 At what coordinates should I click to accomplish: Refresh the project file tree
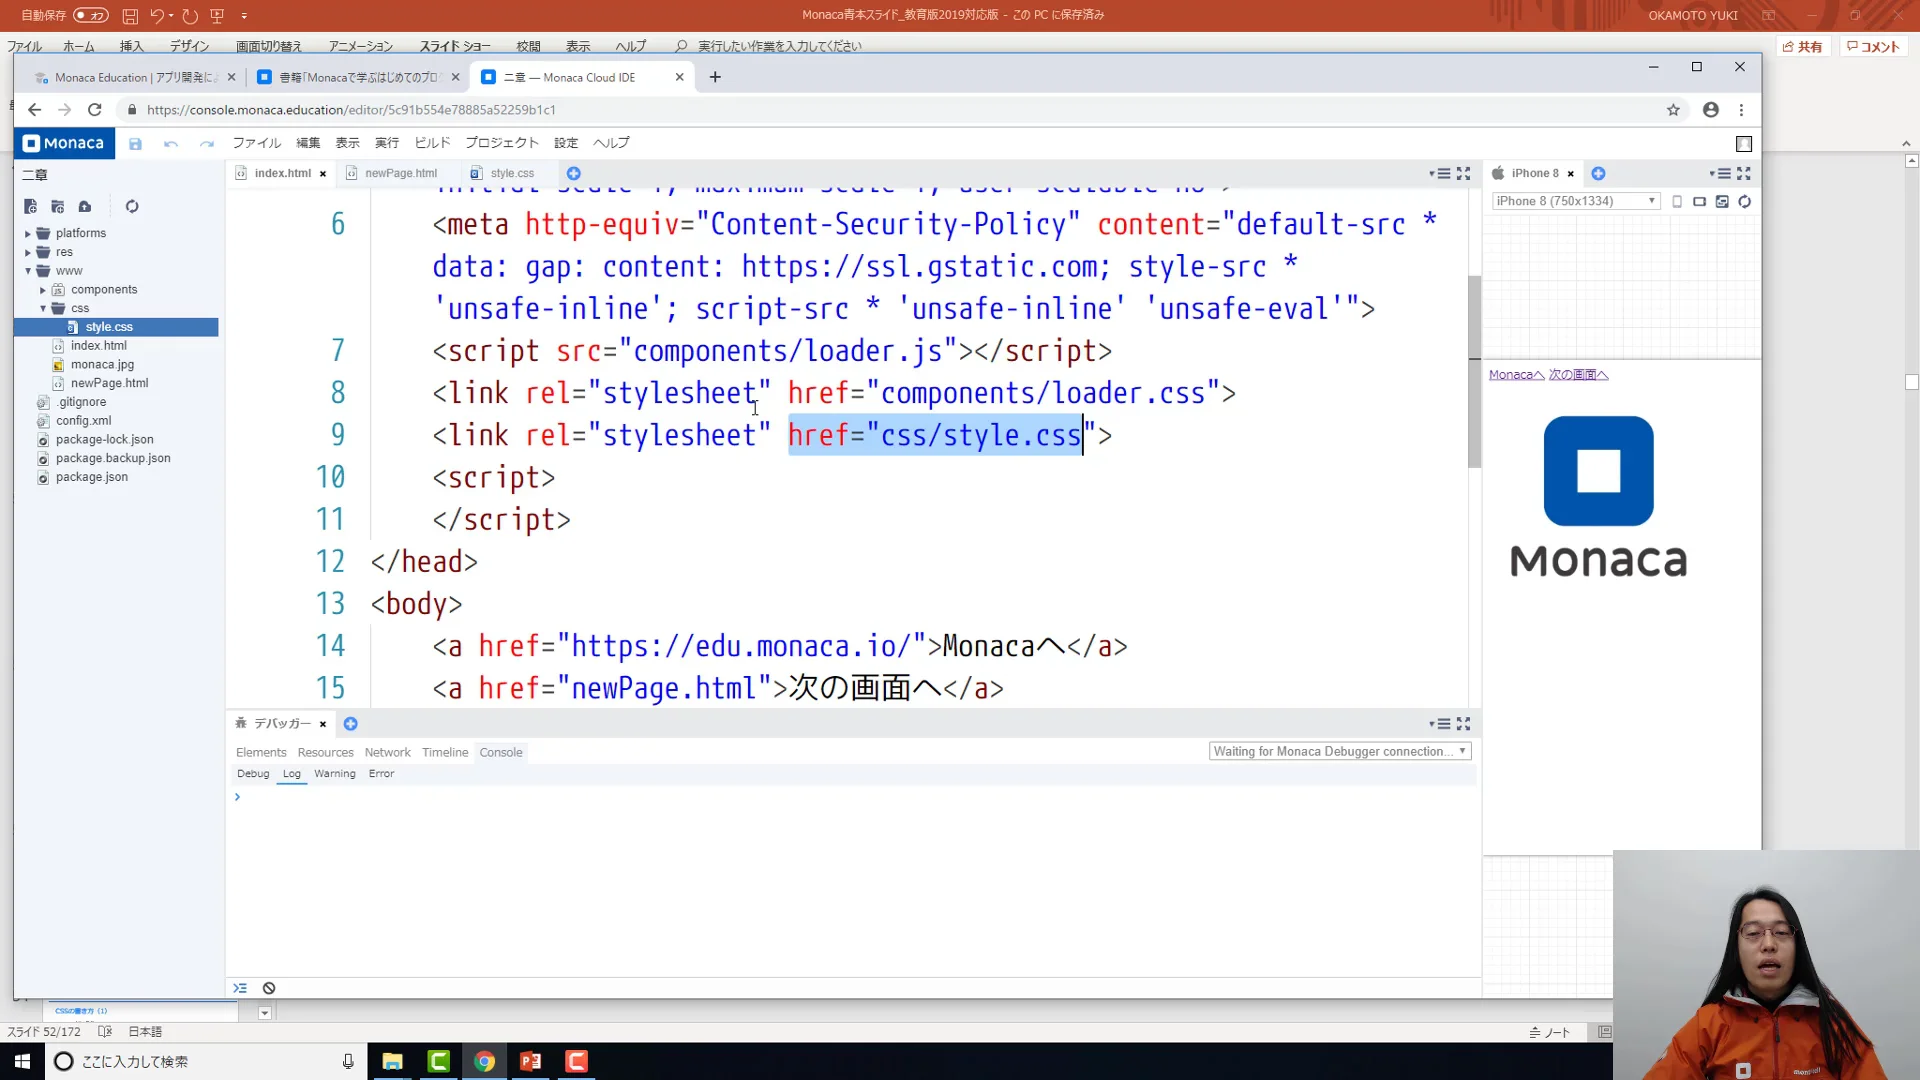pyautogui.click(x=132, y=206)
